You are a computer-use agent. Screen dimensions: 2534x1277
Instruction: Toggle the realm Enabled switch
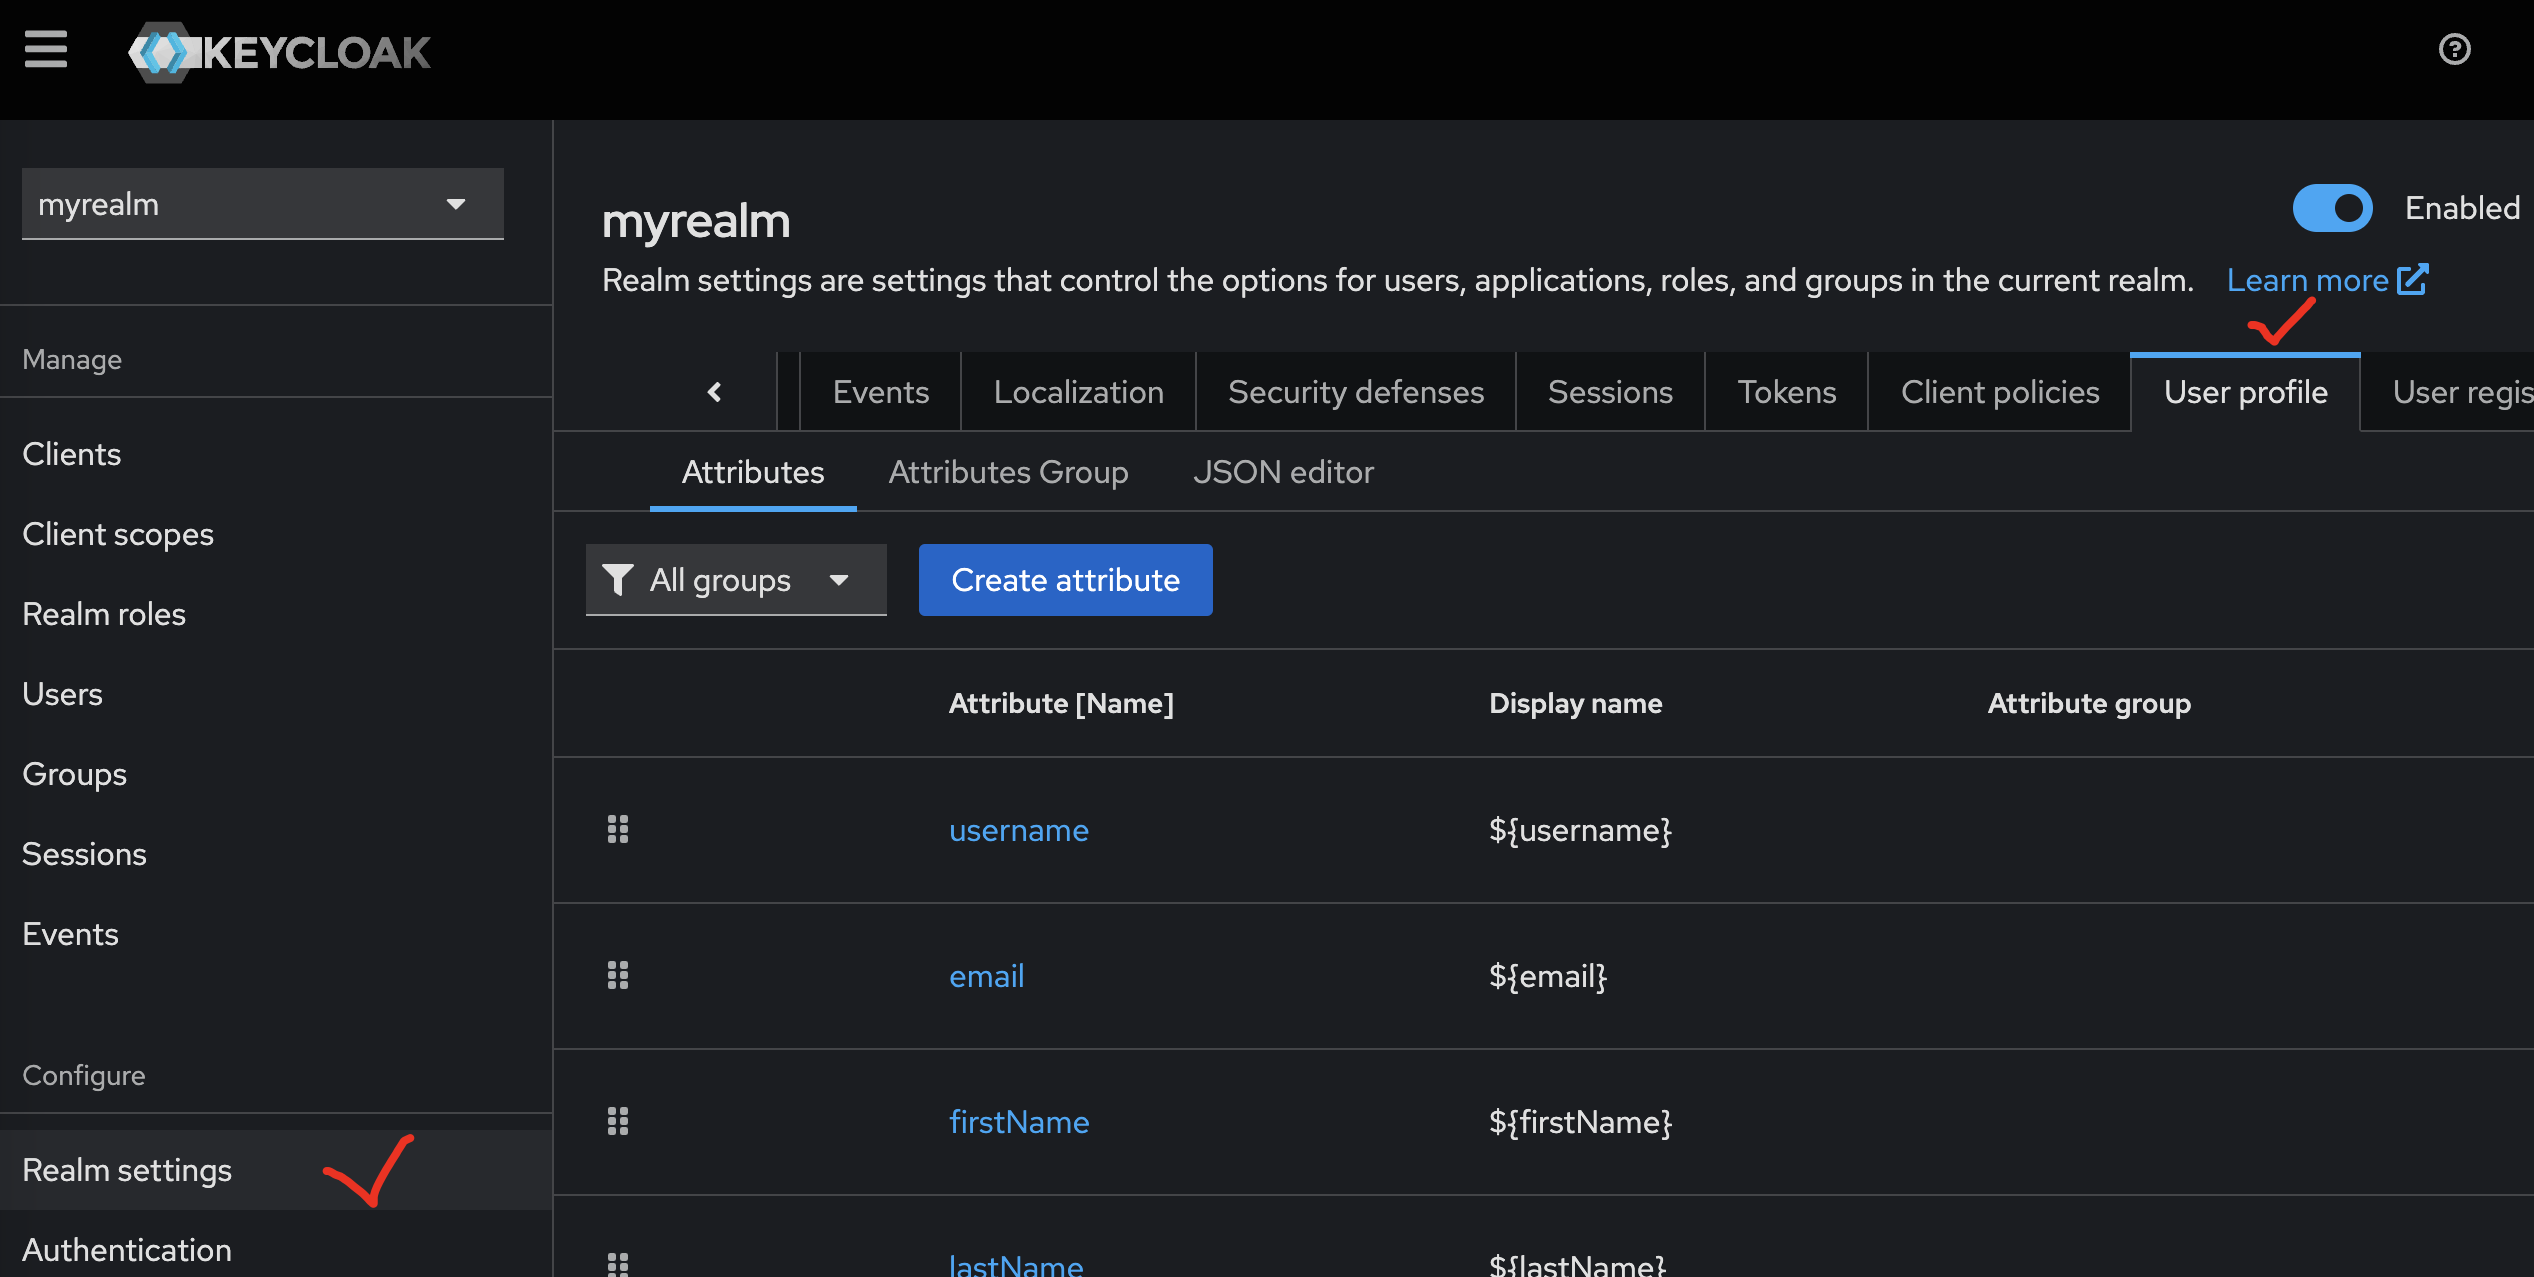(x=2332, y=208)
